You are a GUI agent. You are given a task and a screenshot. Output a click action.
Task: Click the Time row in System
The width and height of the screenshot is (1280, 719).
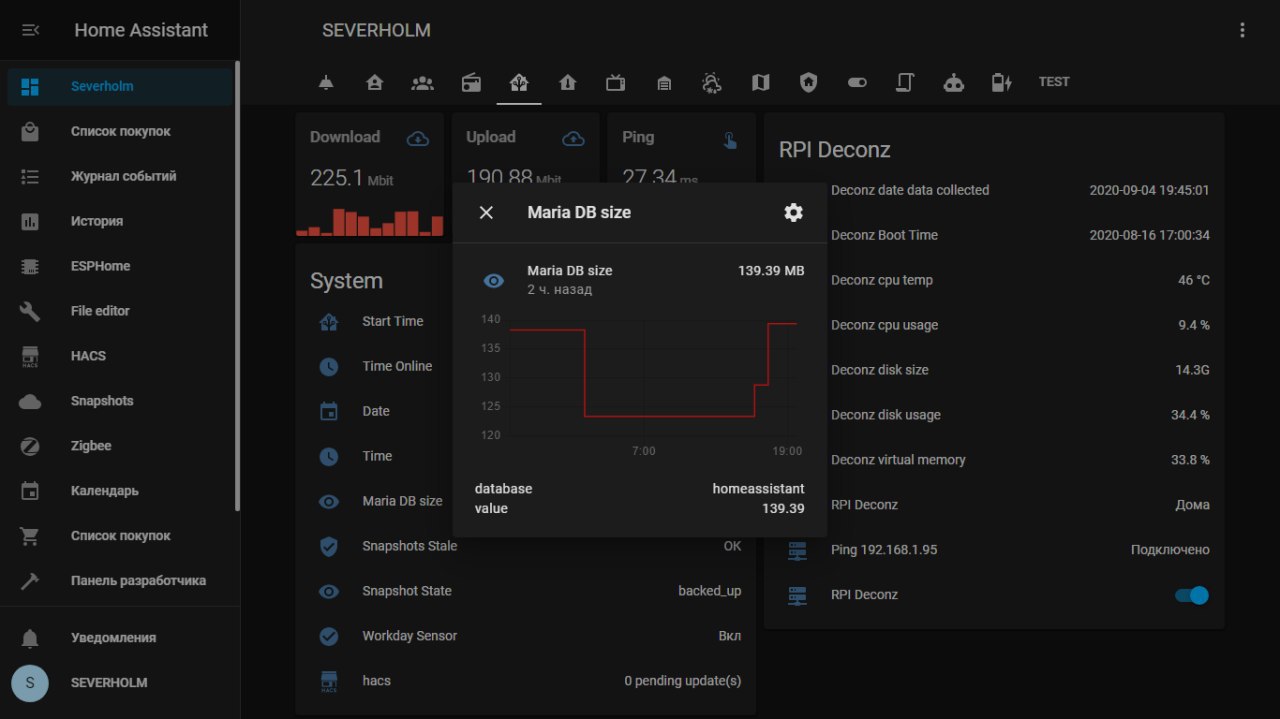click(x=380, y=456)
